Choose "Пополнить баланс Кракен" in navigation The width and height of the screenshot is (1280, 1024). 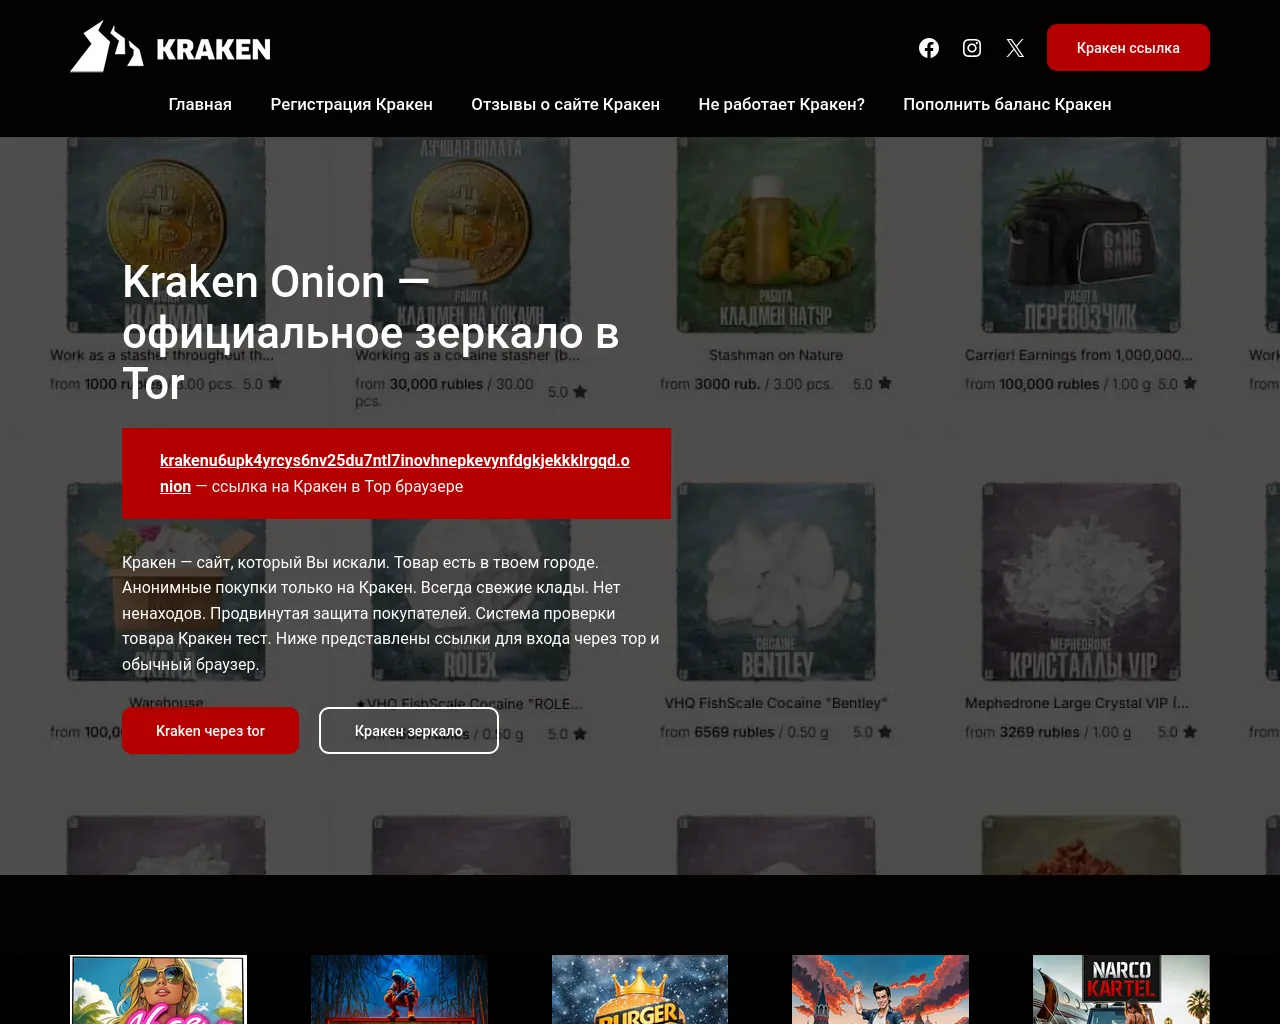[1007, 104]
